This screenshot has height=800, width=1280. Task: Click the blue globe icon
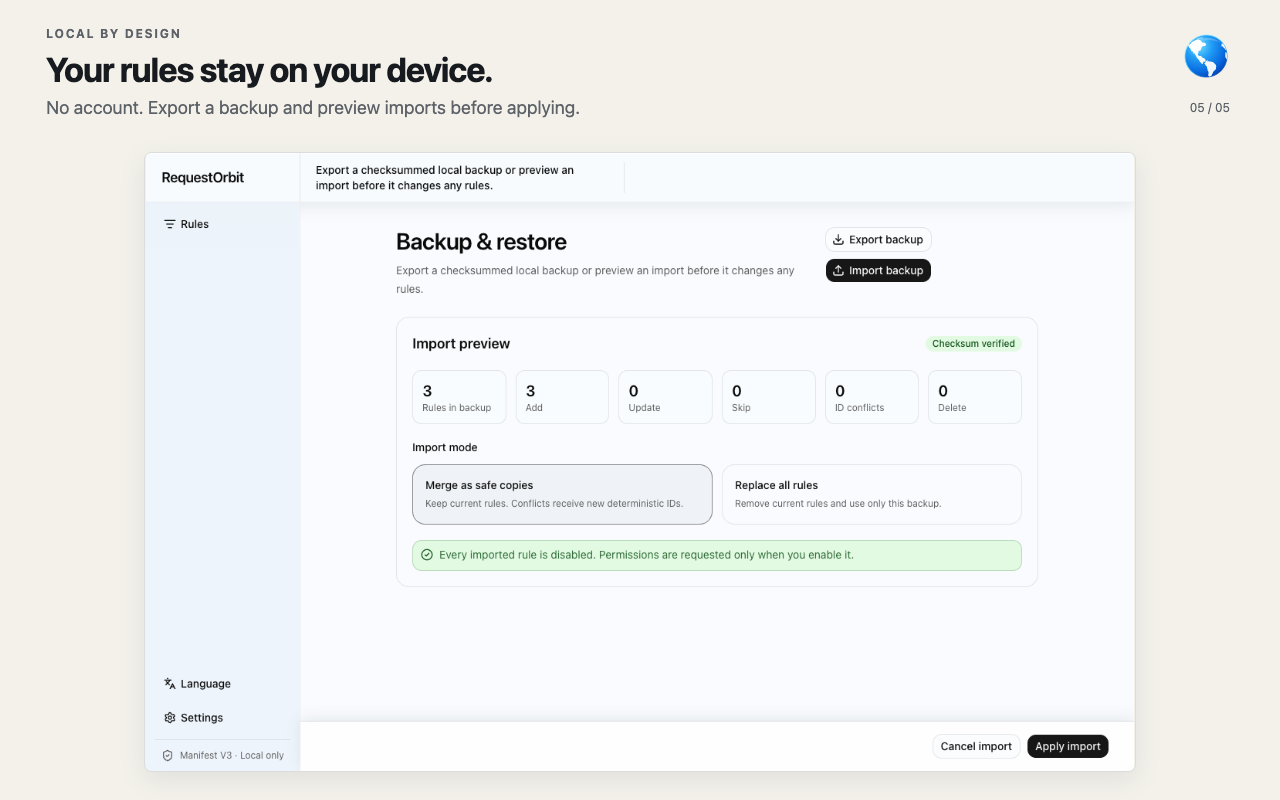[1206, 57]
